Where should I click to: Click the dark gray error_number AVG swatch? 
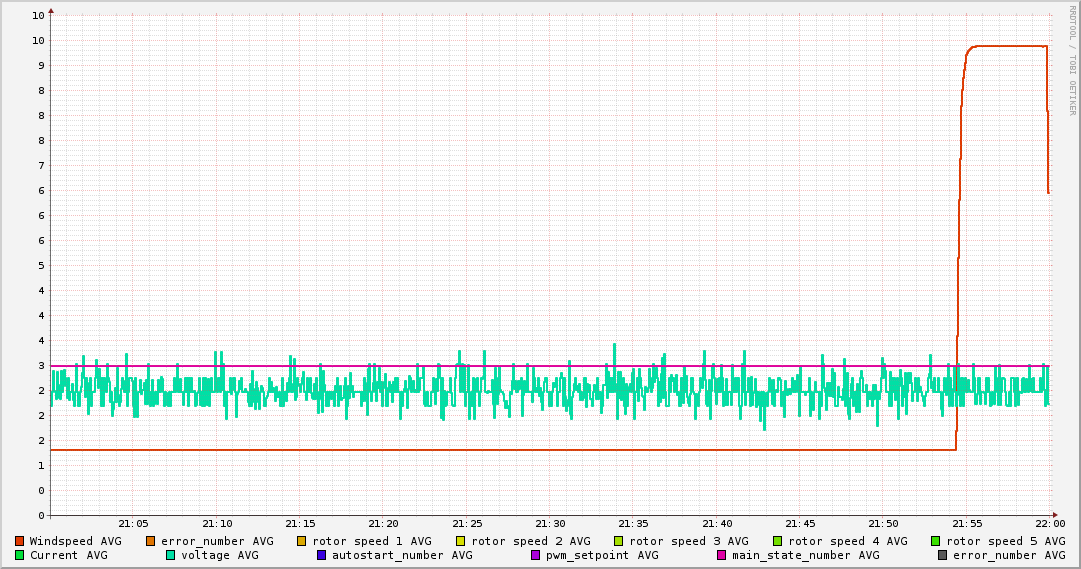tap(943, 555)
